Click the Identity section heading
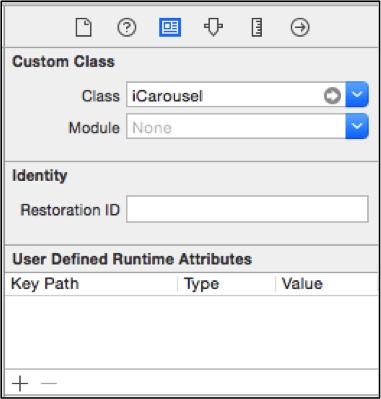 pos(40,176)
